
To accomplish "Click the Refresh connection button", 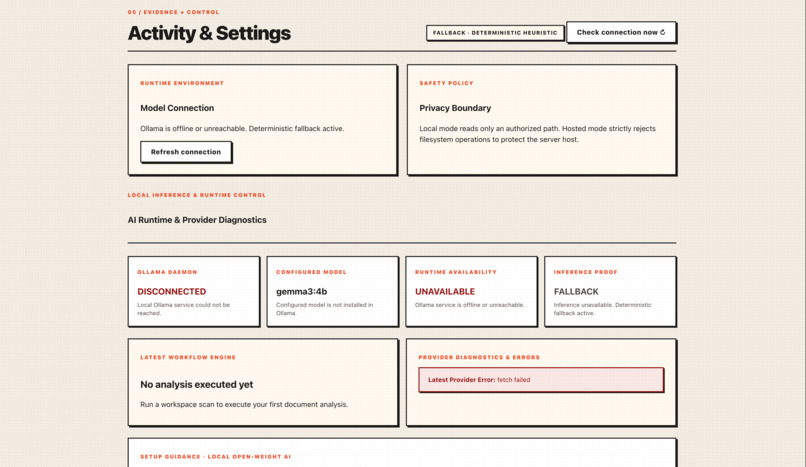I will point(186,152).
